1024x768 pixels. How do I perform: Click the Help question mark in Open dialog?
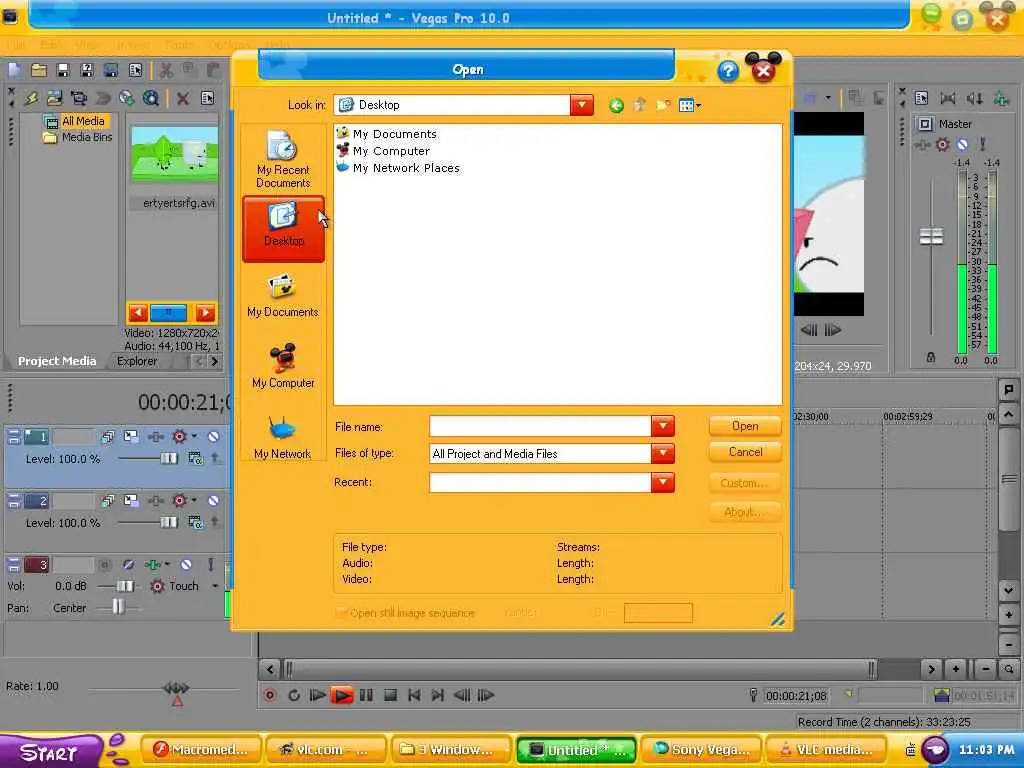tap(728, 71)
